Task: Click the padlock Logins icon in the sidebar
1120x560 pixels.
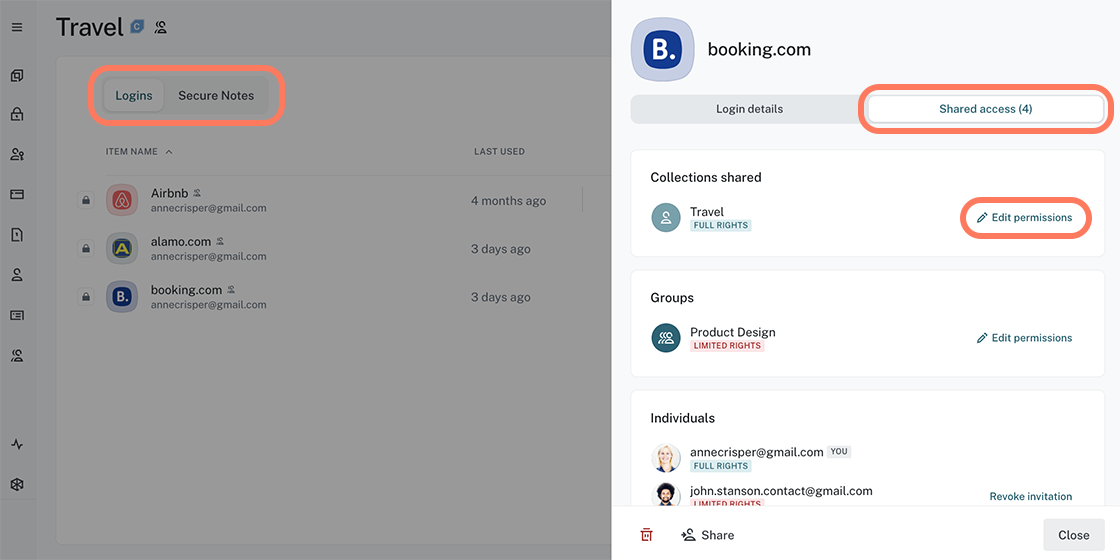Action: [17, 115]
